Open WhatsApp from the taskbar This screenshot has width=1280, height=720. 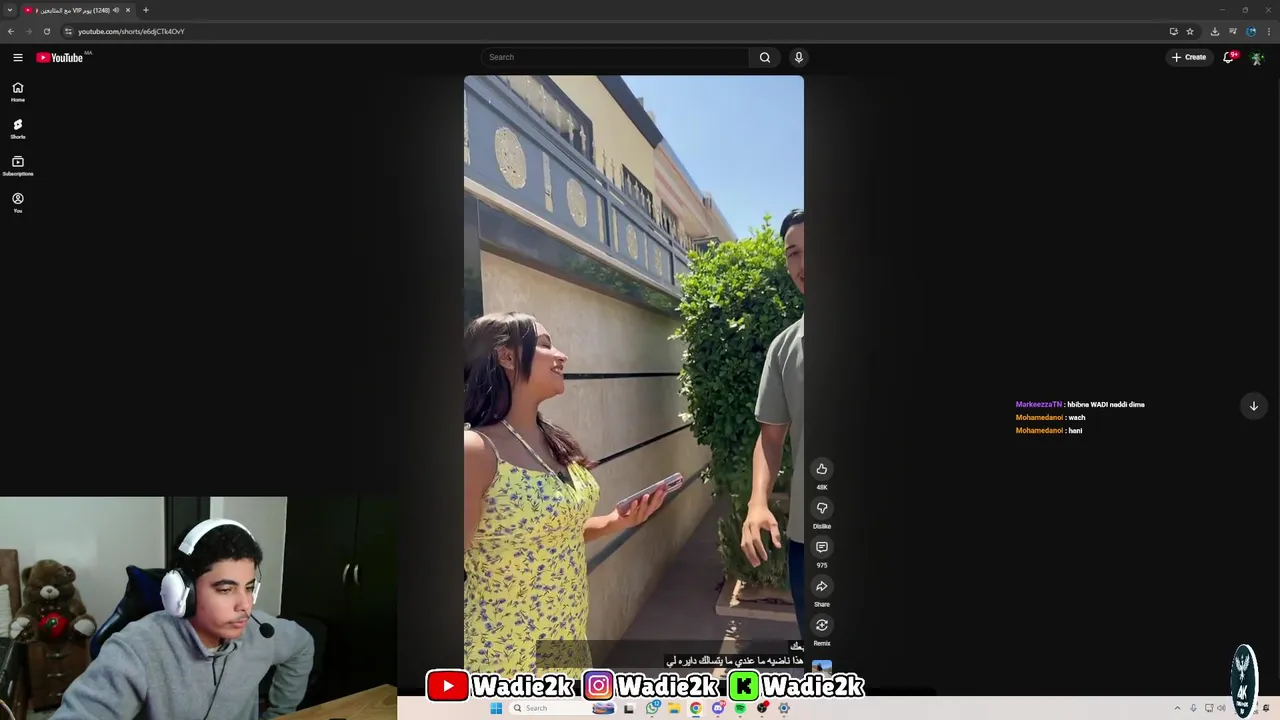(x=653, y=708)
